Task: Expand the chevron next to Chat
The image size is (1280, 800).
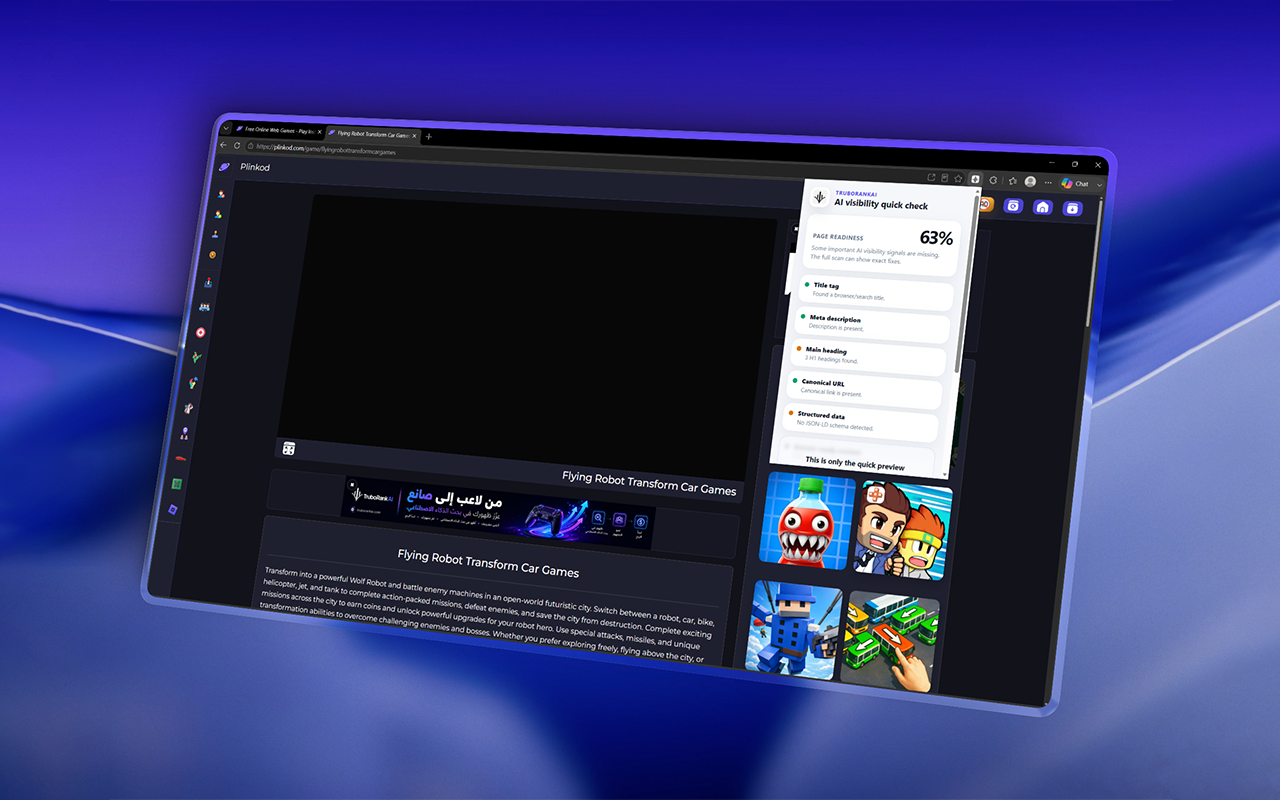Action: pyautogui.click(x=1099, y=185)
